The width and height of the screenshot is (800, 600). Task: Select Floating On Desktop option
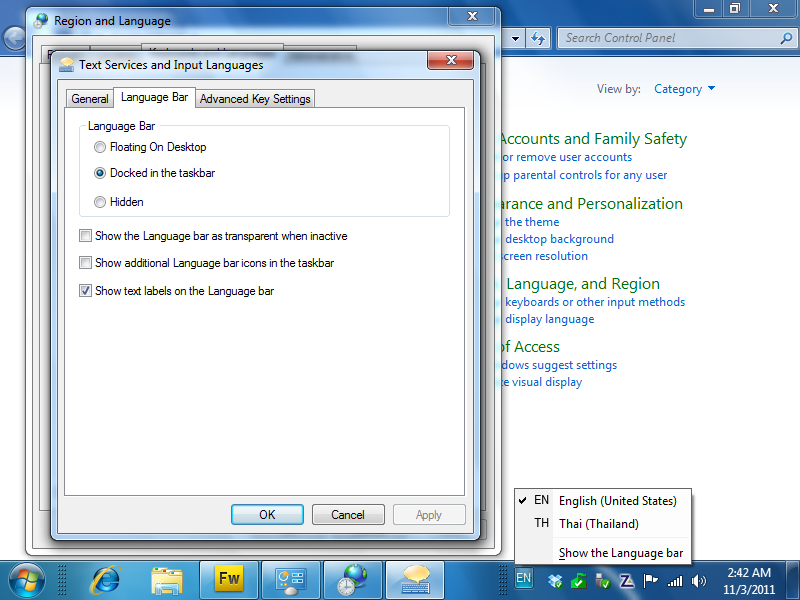point(150,147)
